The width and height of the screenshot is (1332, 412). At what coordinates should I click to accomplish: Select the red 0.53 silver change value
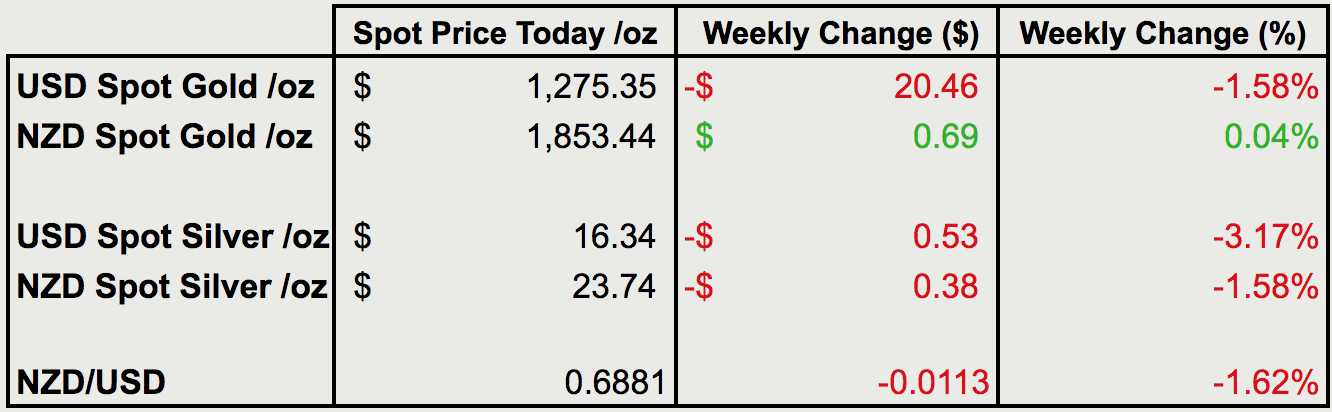(x=948, y=237)
